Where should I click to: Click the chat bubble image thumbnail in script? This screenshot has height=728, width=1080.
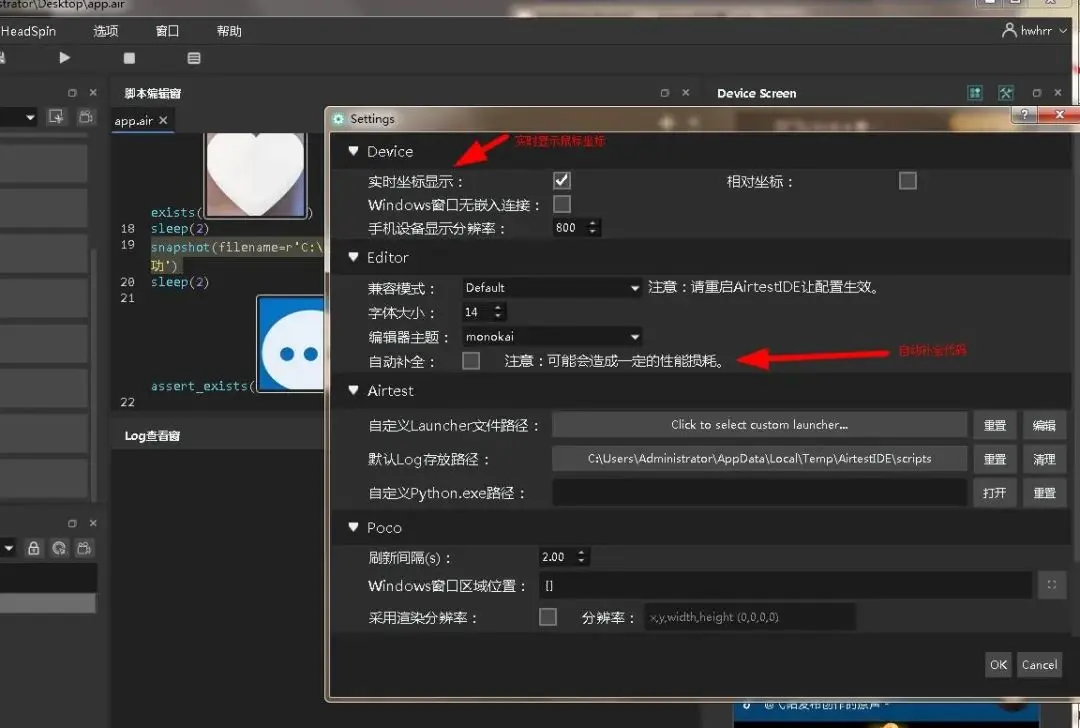point(291,344)
